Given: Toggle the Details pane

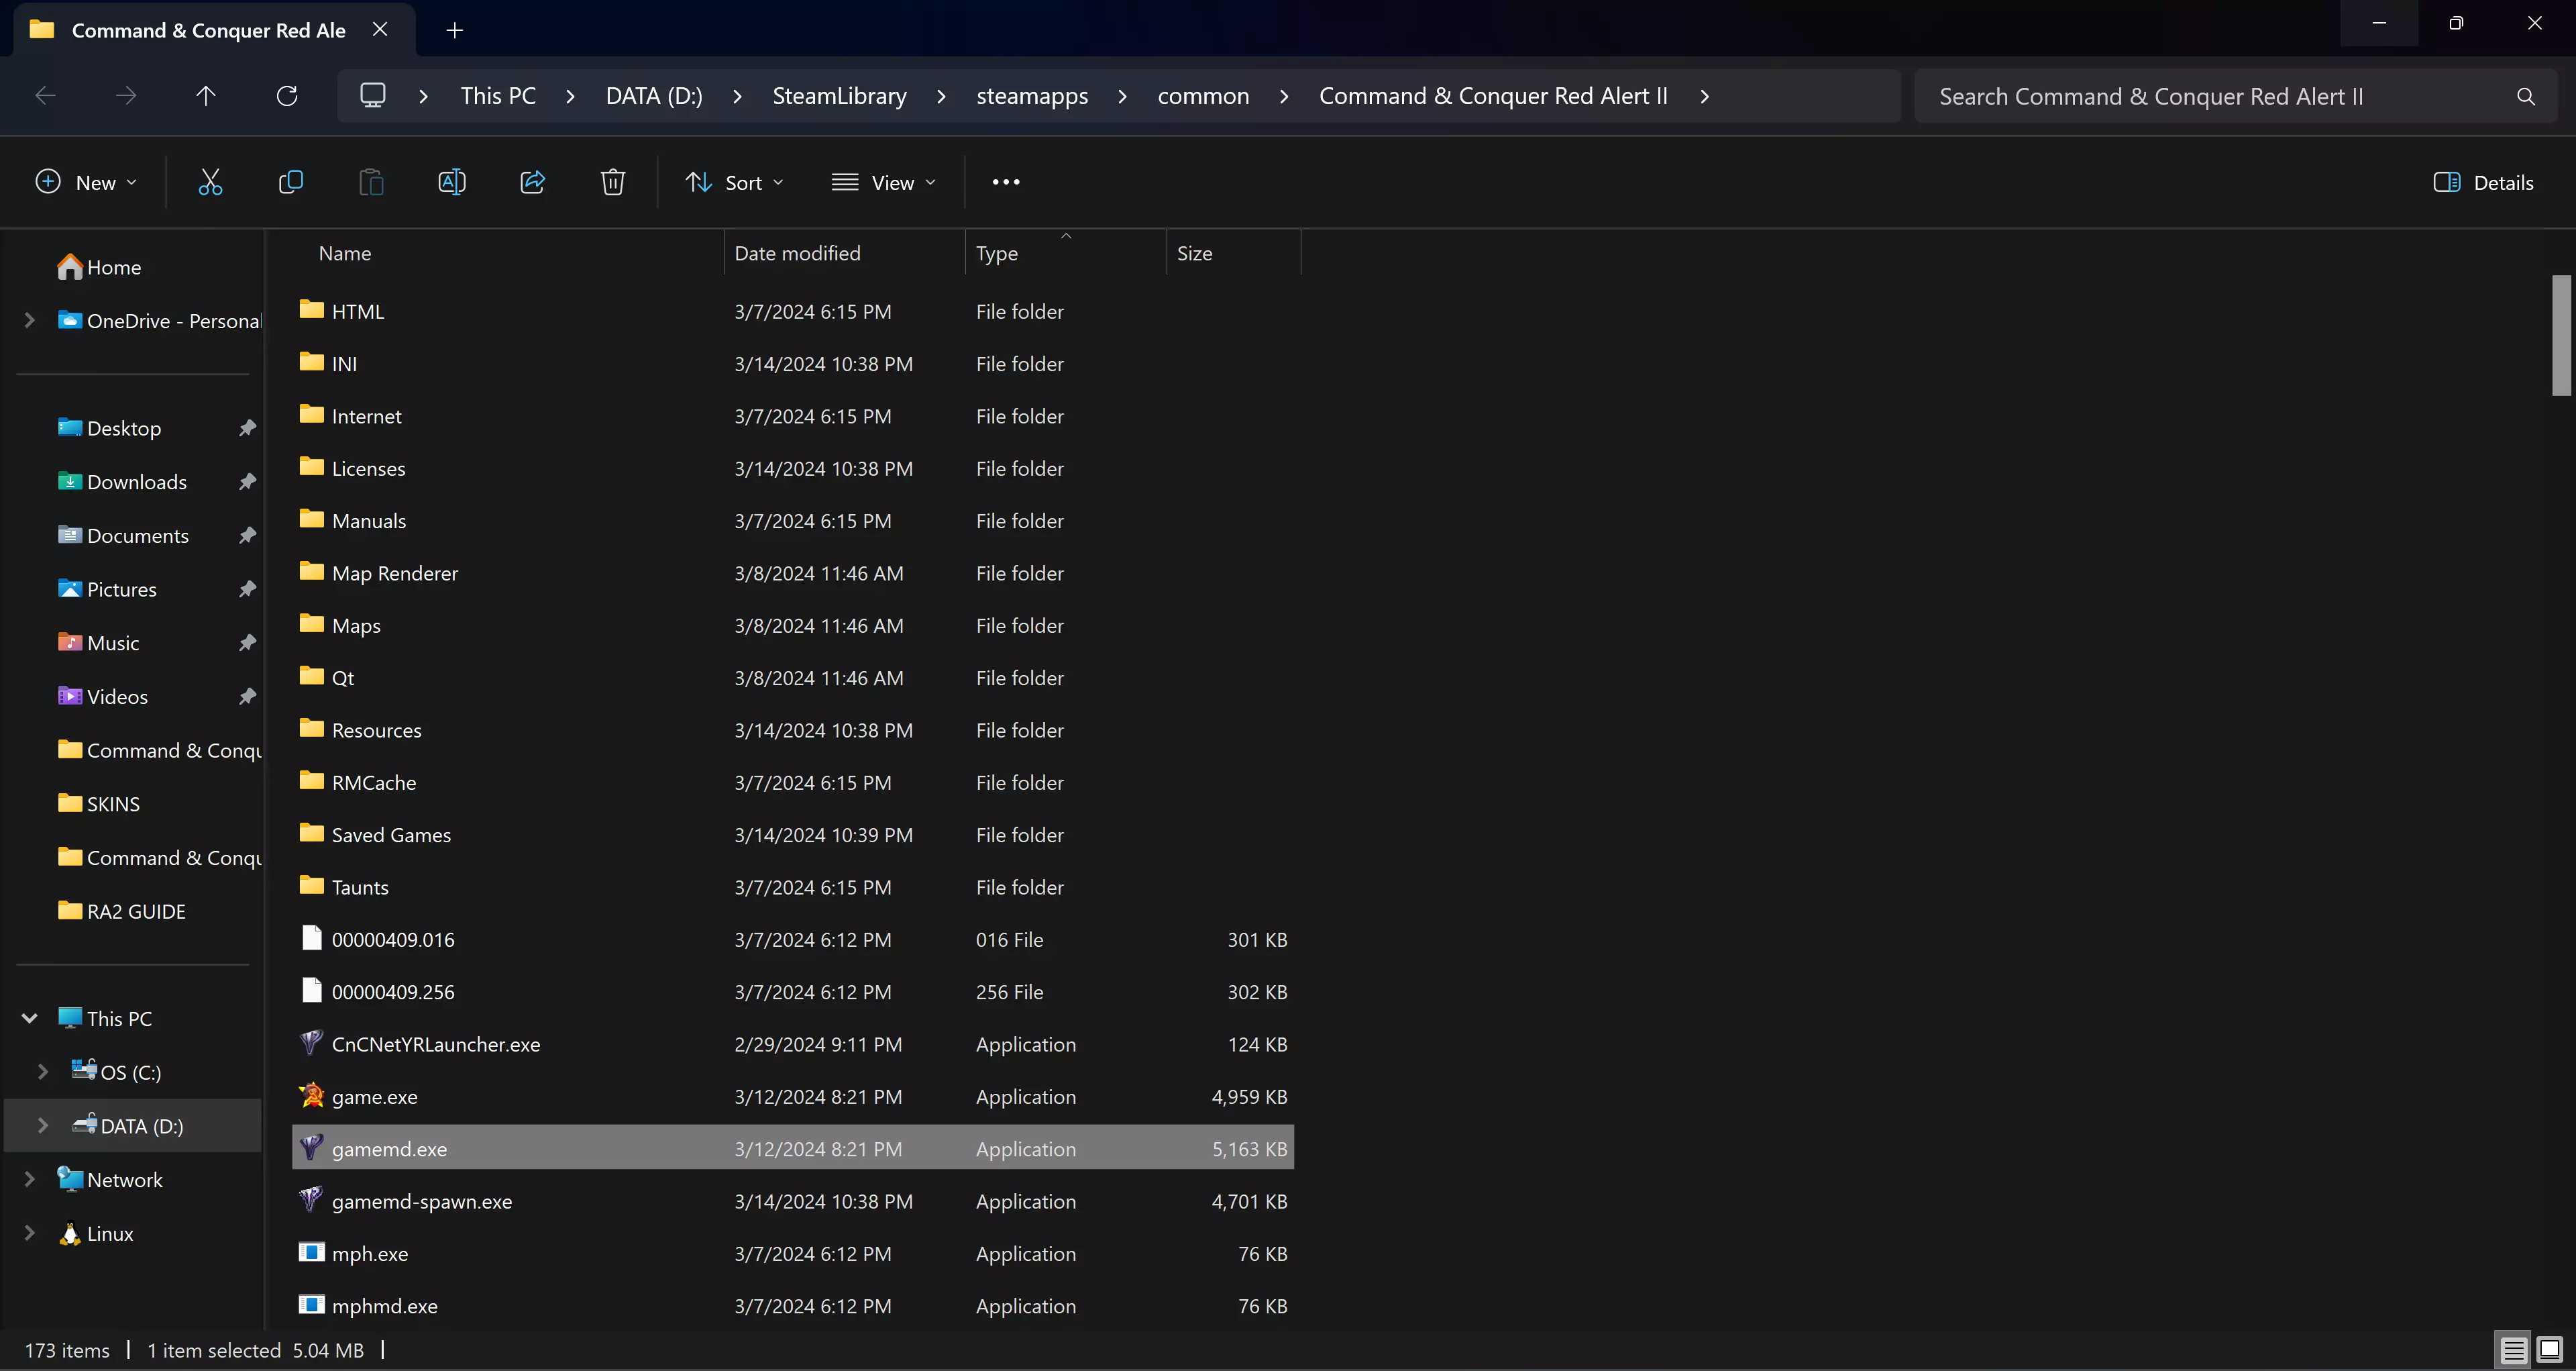Looking at the screenshot, I should [x=2483, y=182].
